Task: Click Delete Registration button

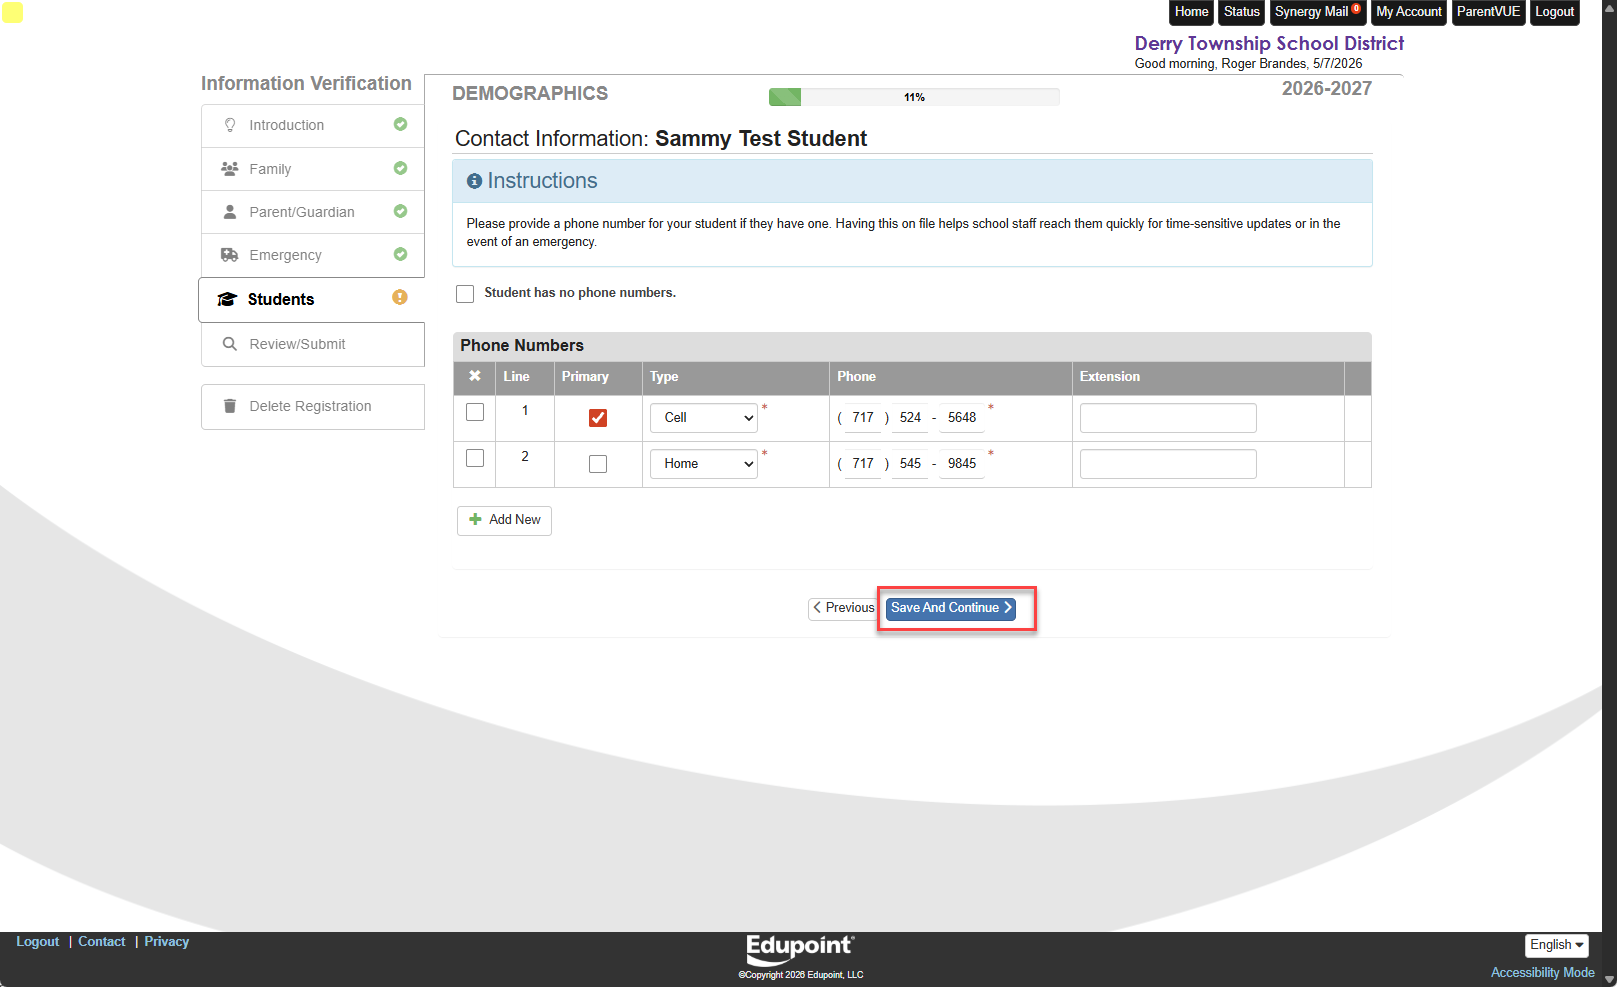Action: (313, 407)
